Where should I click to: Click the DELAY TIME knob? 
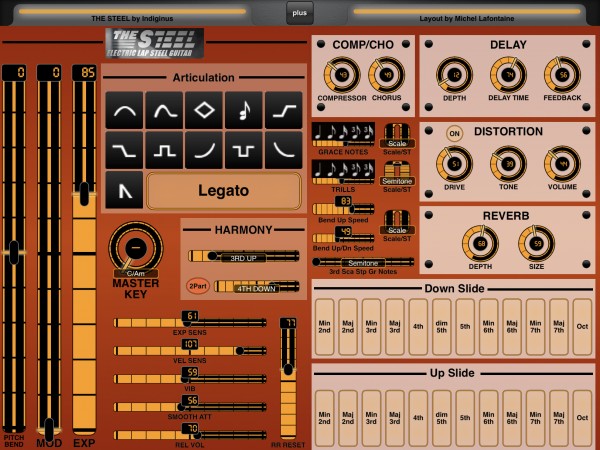point(509,75)
